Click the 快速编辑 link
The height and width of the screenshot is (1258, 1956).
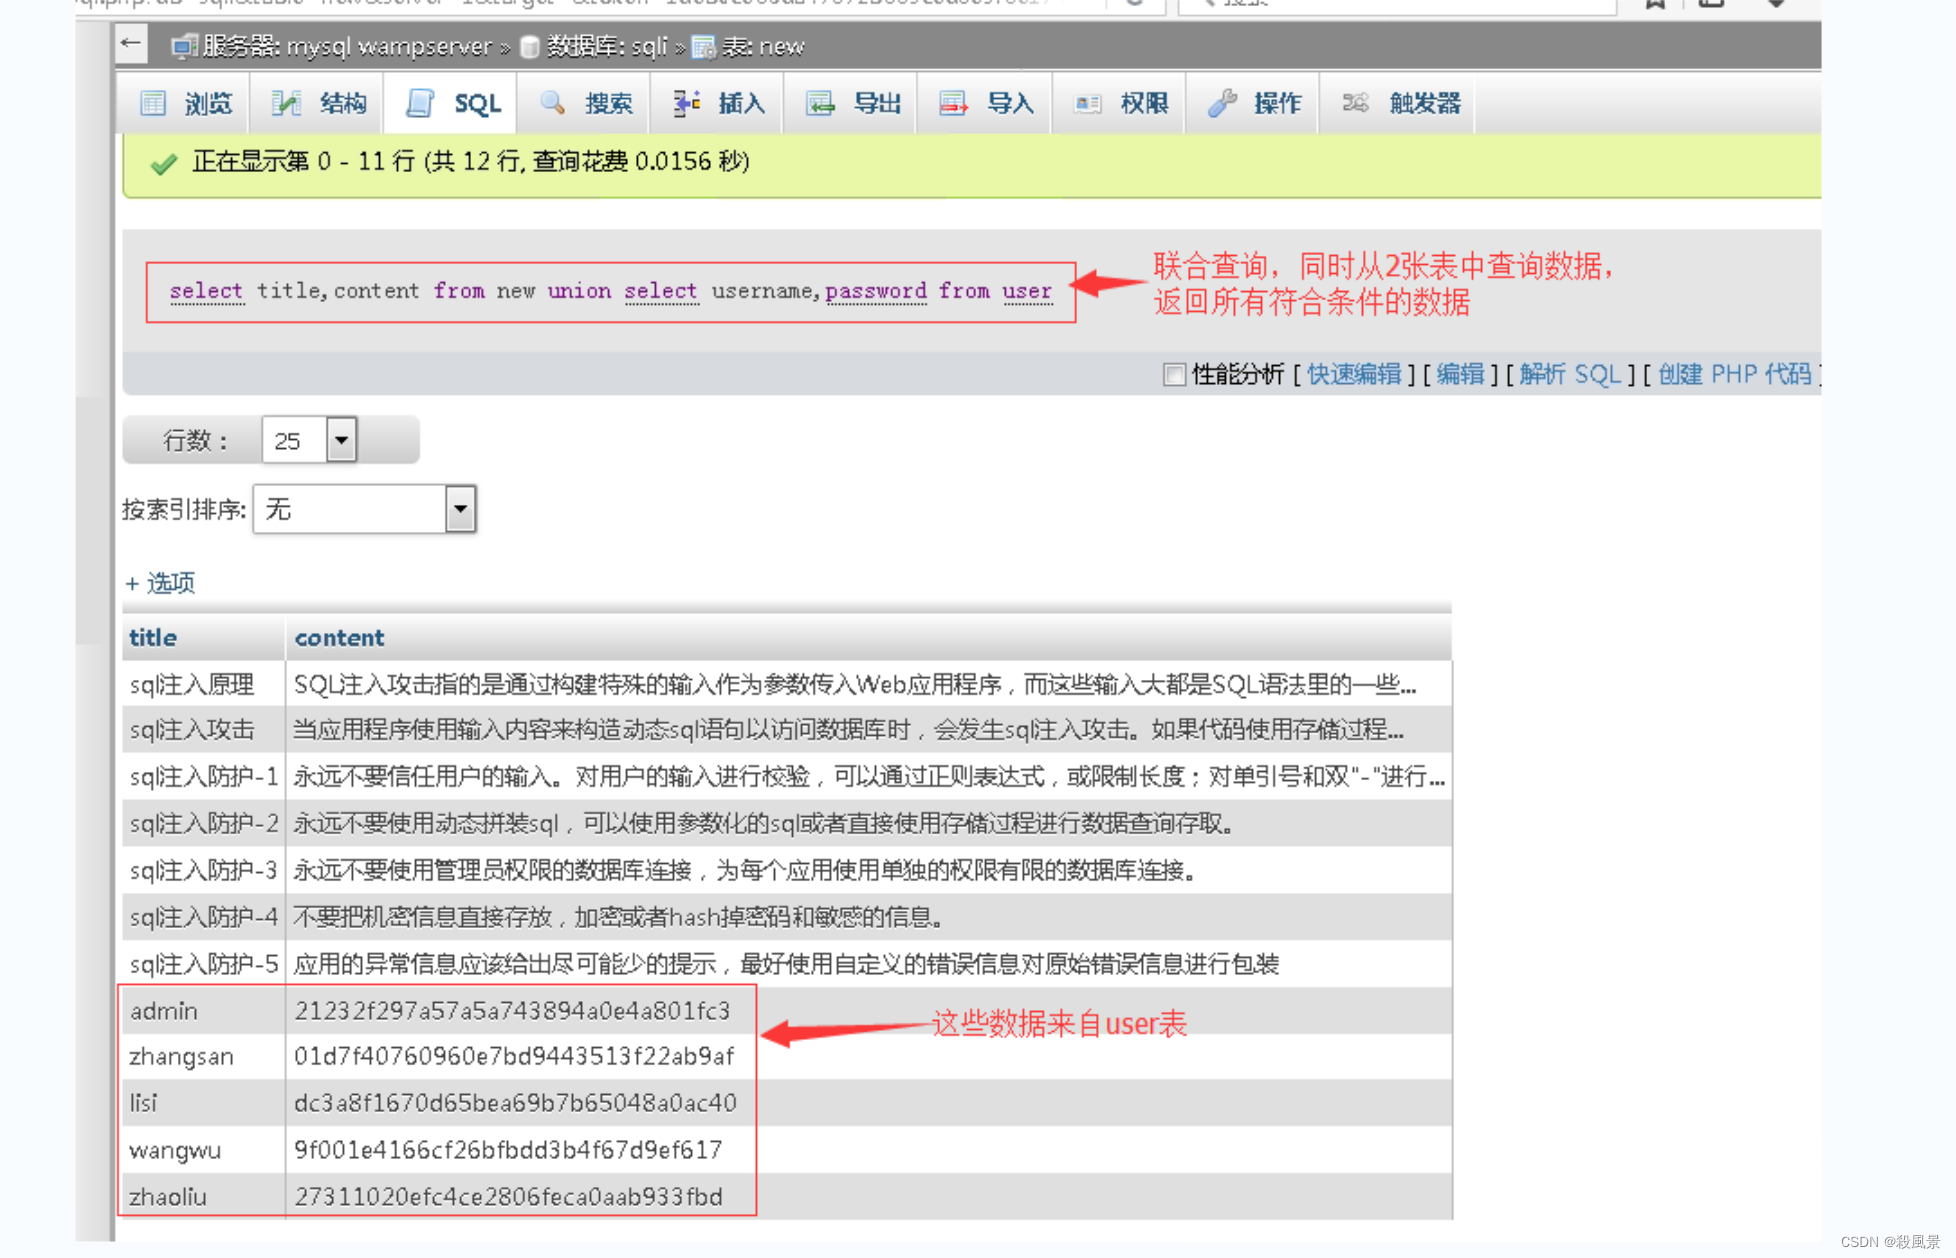coord(1354,374)
